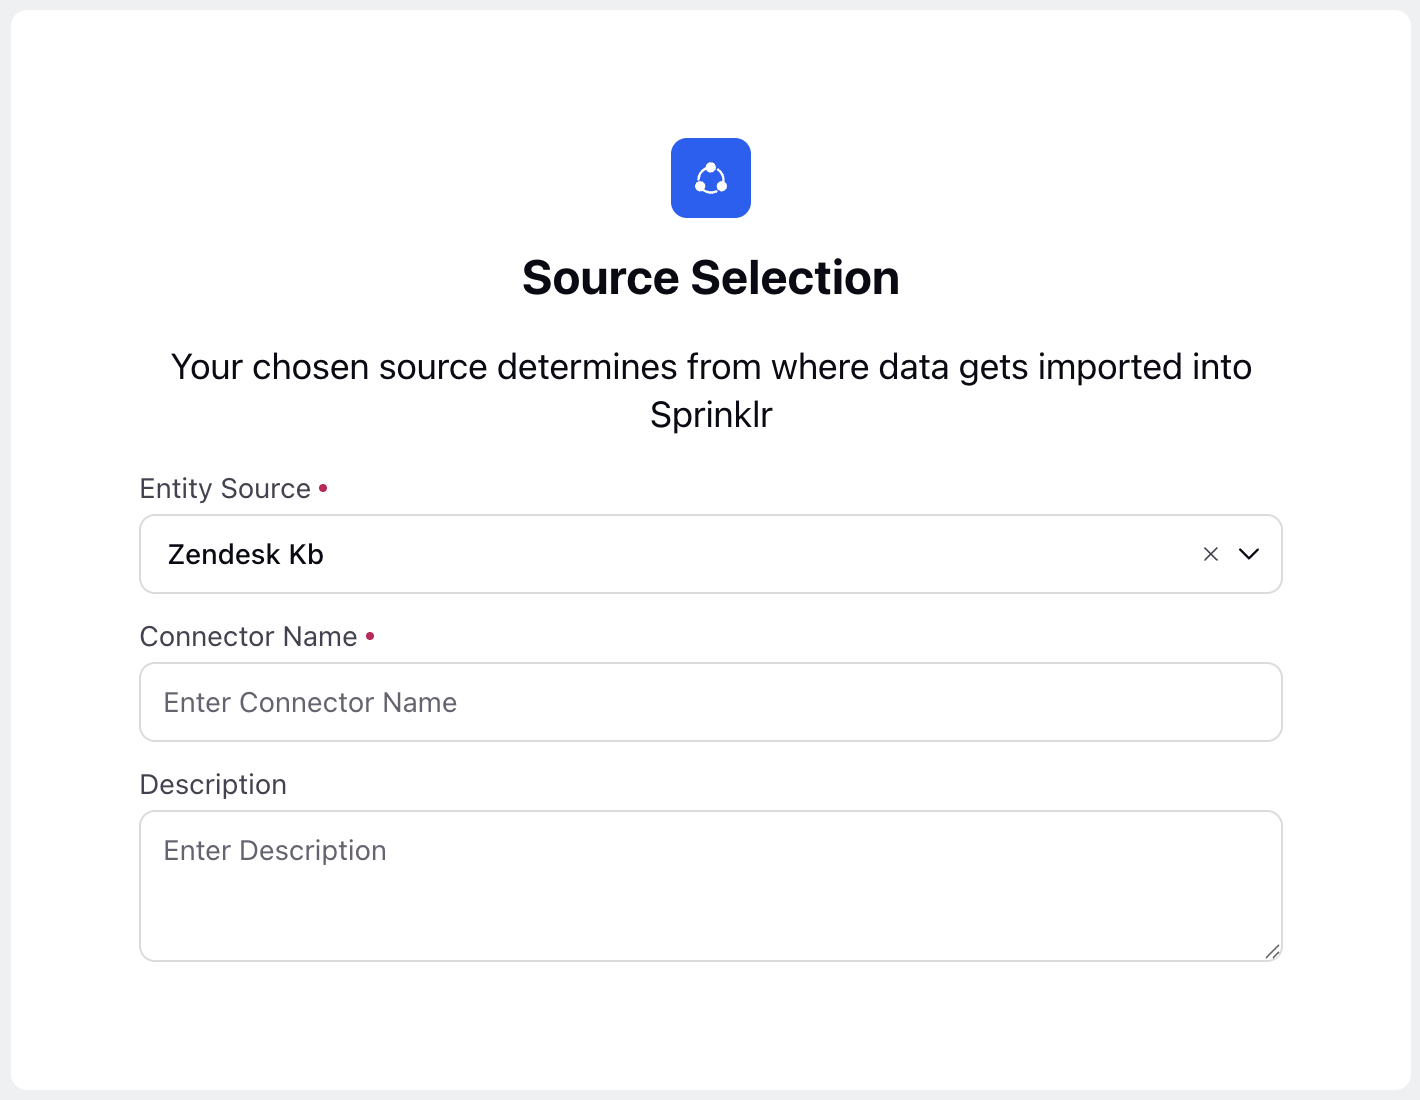The image size is (1420, 1100).
Task: Select the Zendesk Kb selected value text
Action: point(246,554)
